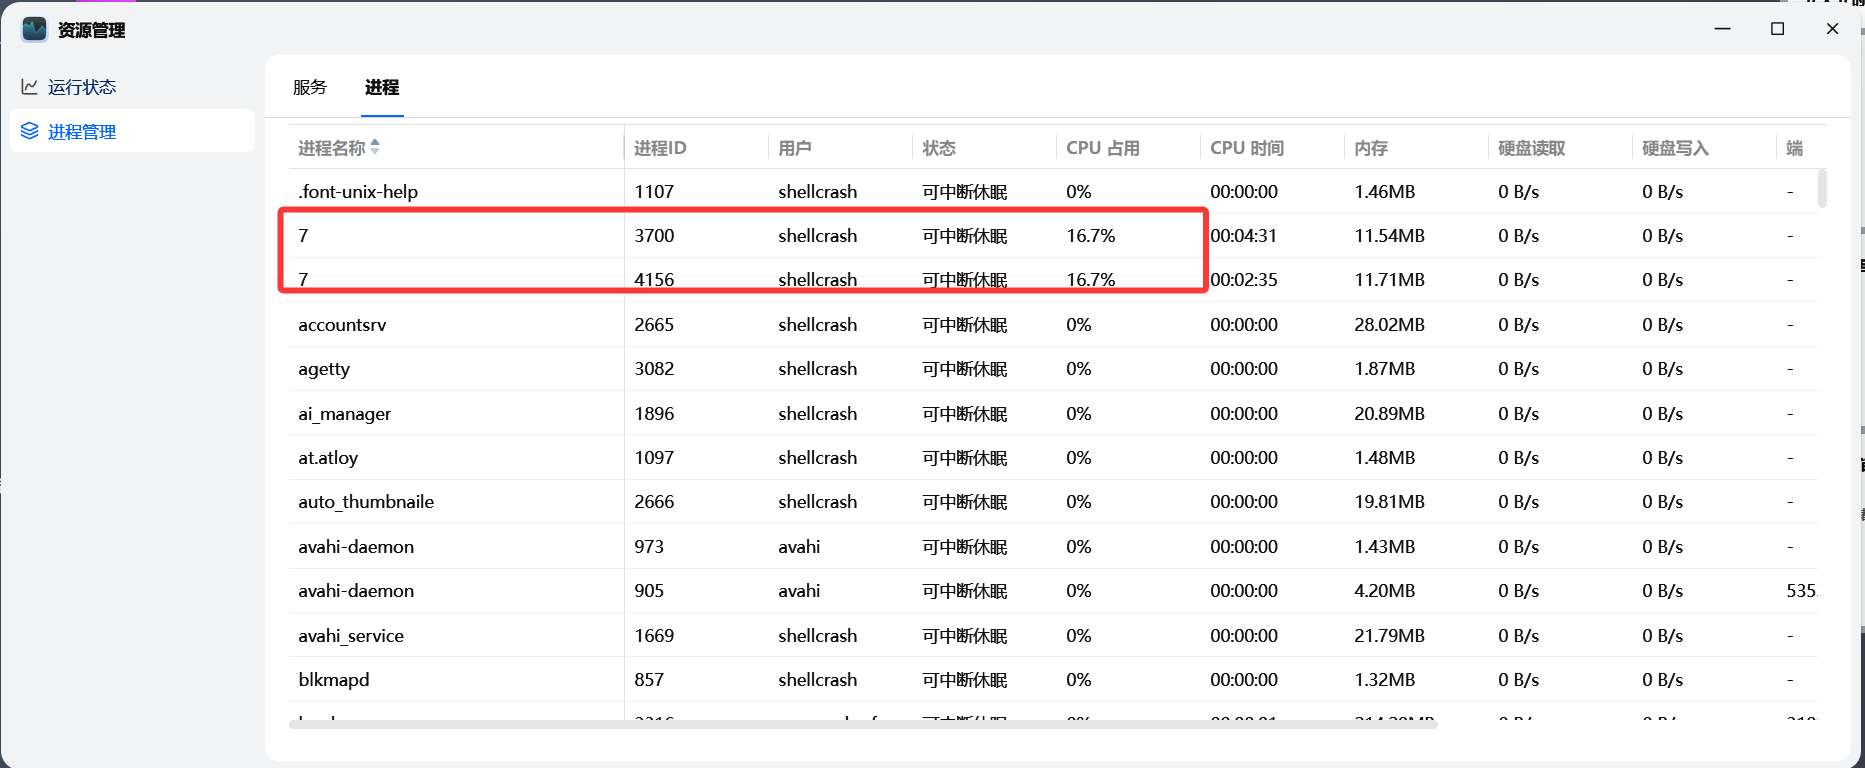Select the 进程 tab

[382, 87]
